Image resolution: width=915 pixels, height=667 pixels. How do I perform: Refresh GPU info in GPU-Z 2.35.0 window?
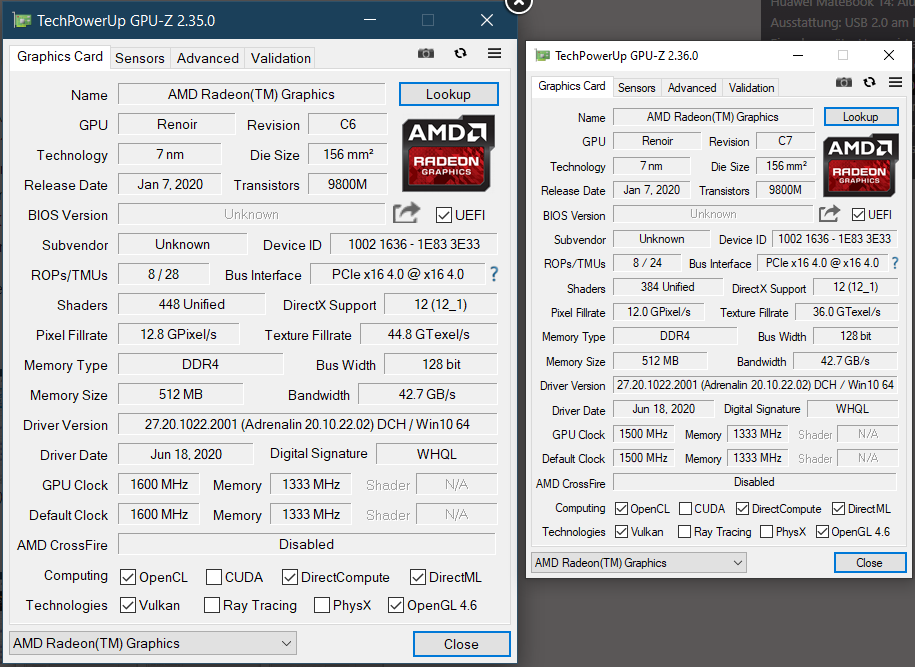pos(460,54)
